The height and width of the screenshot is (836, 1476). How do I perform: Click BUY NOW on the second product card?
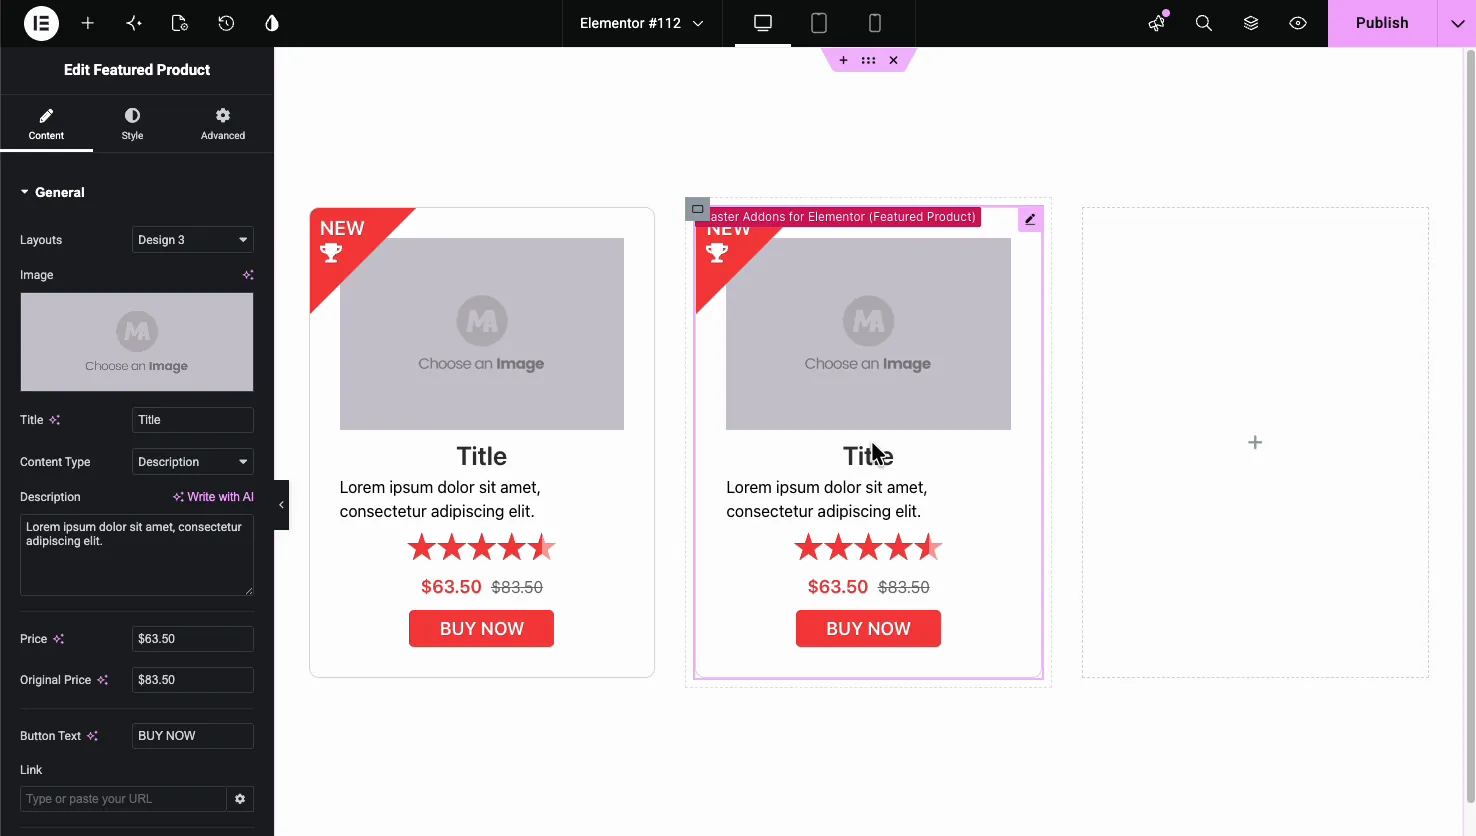click(x=868, y=629)
